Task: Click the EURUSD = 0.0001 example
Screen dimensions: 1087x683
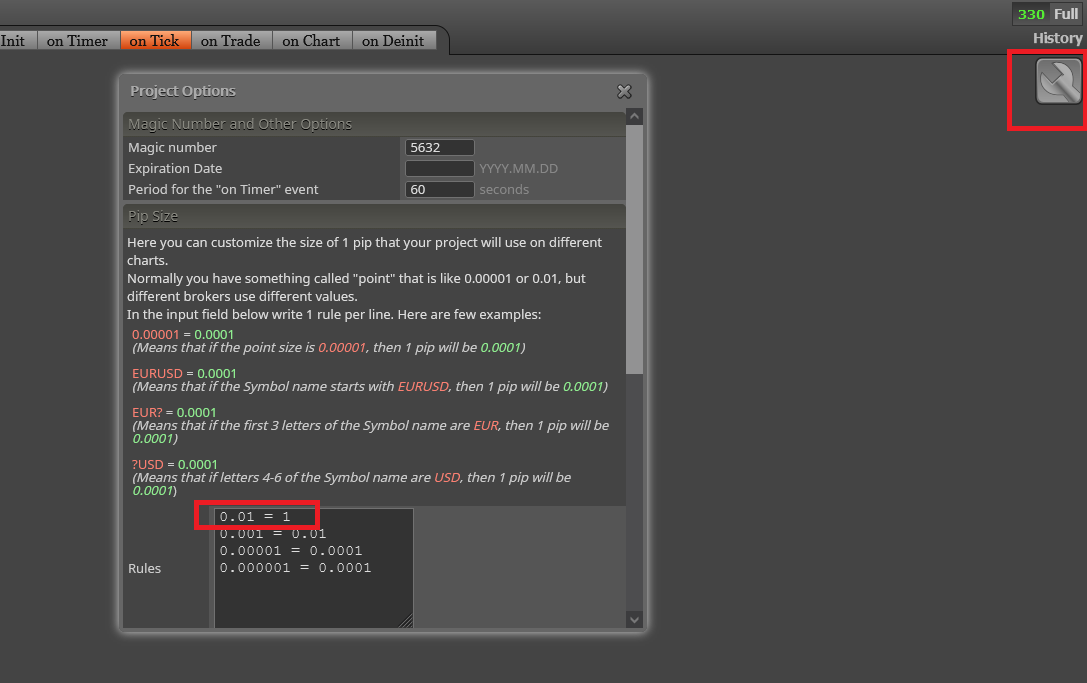Action: tap(184, 373)
